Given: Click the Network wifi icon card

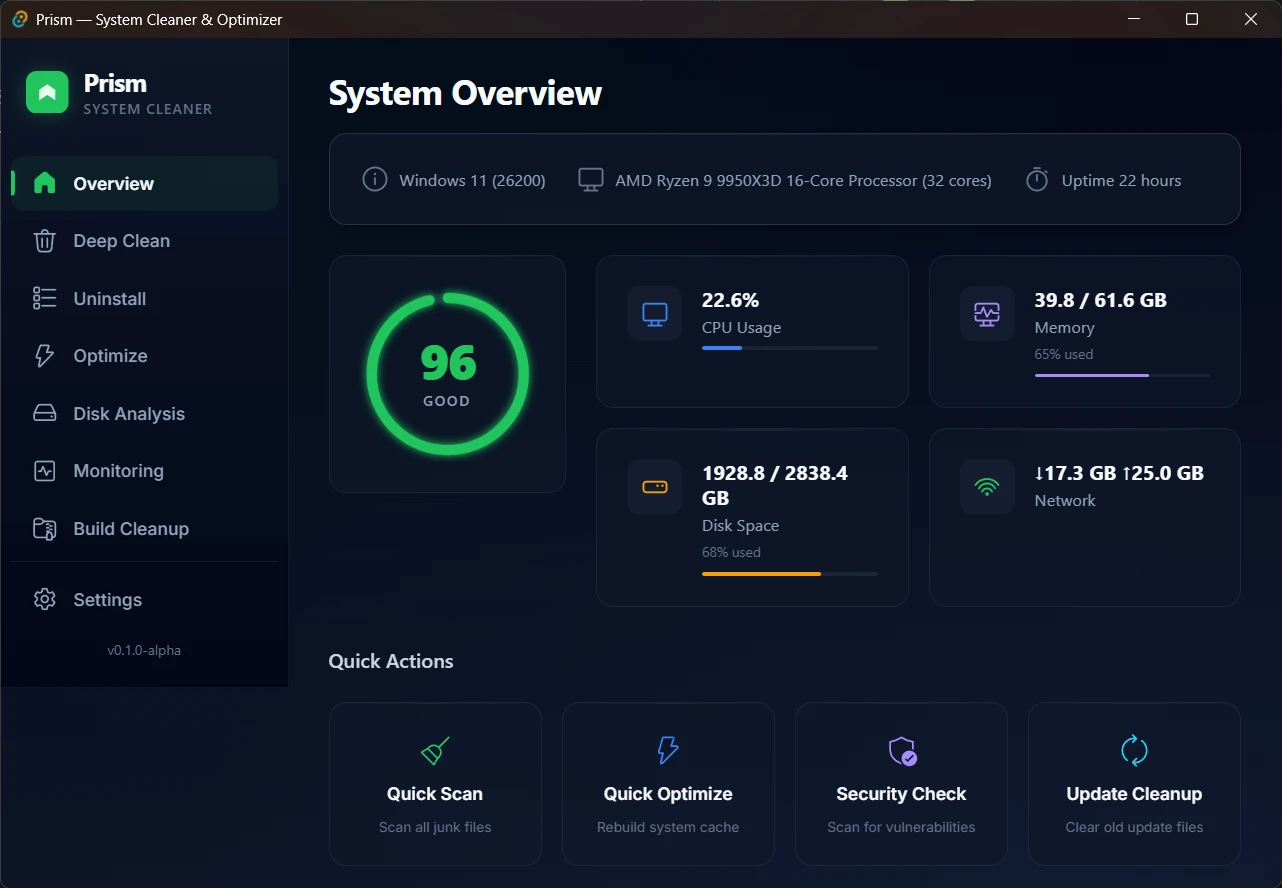Looking at the screenshot, I should click(1085, 517).
